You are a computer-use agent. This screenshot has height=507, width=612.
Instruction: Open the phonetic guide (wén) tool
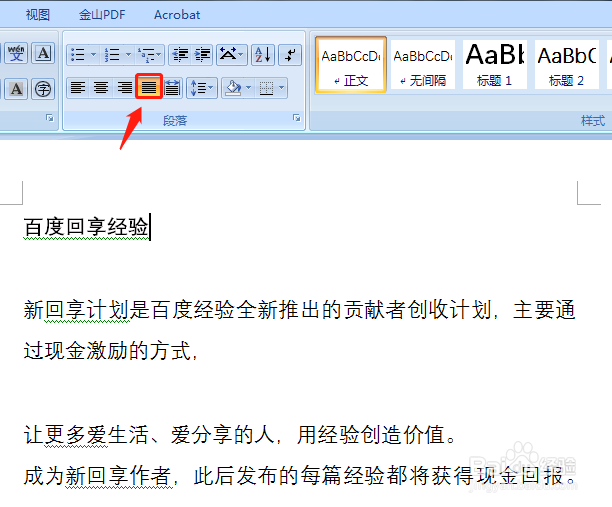click(x=17, y=53)
